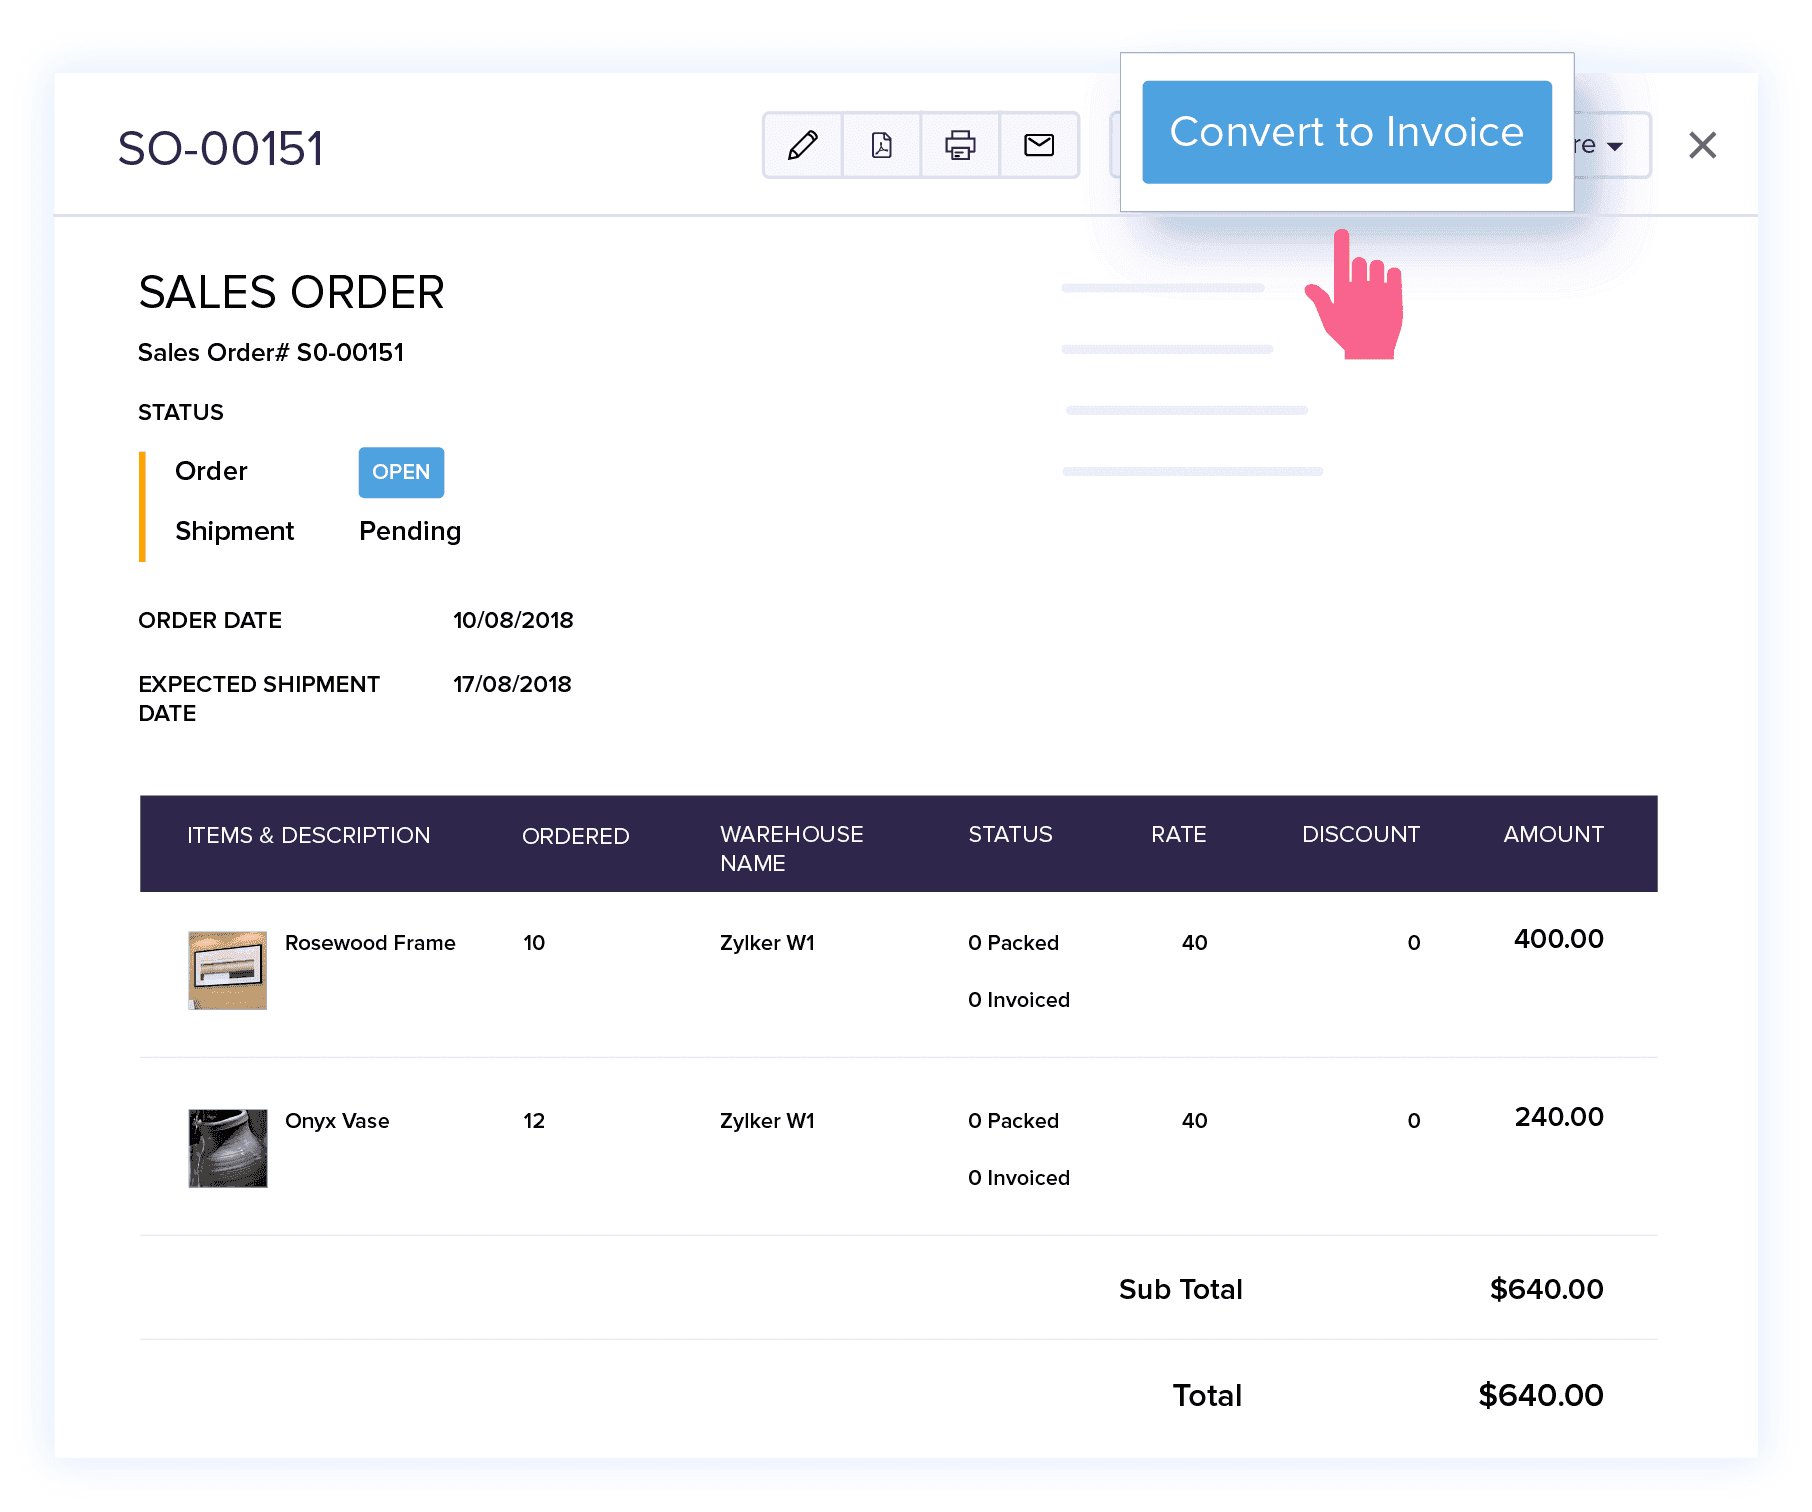This screenshot has height=1512, width=1812.
Task: Expand the More dropdown arrow
Action: point(1612,146)
